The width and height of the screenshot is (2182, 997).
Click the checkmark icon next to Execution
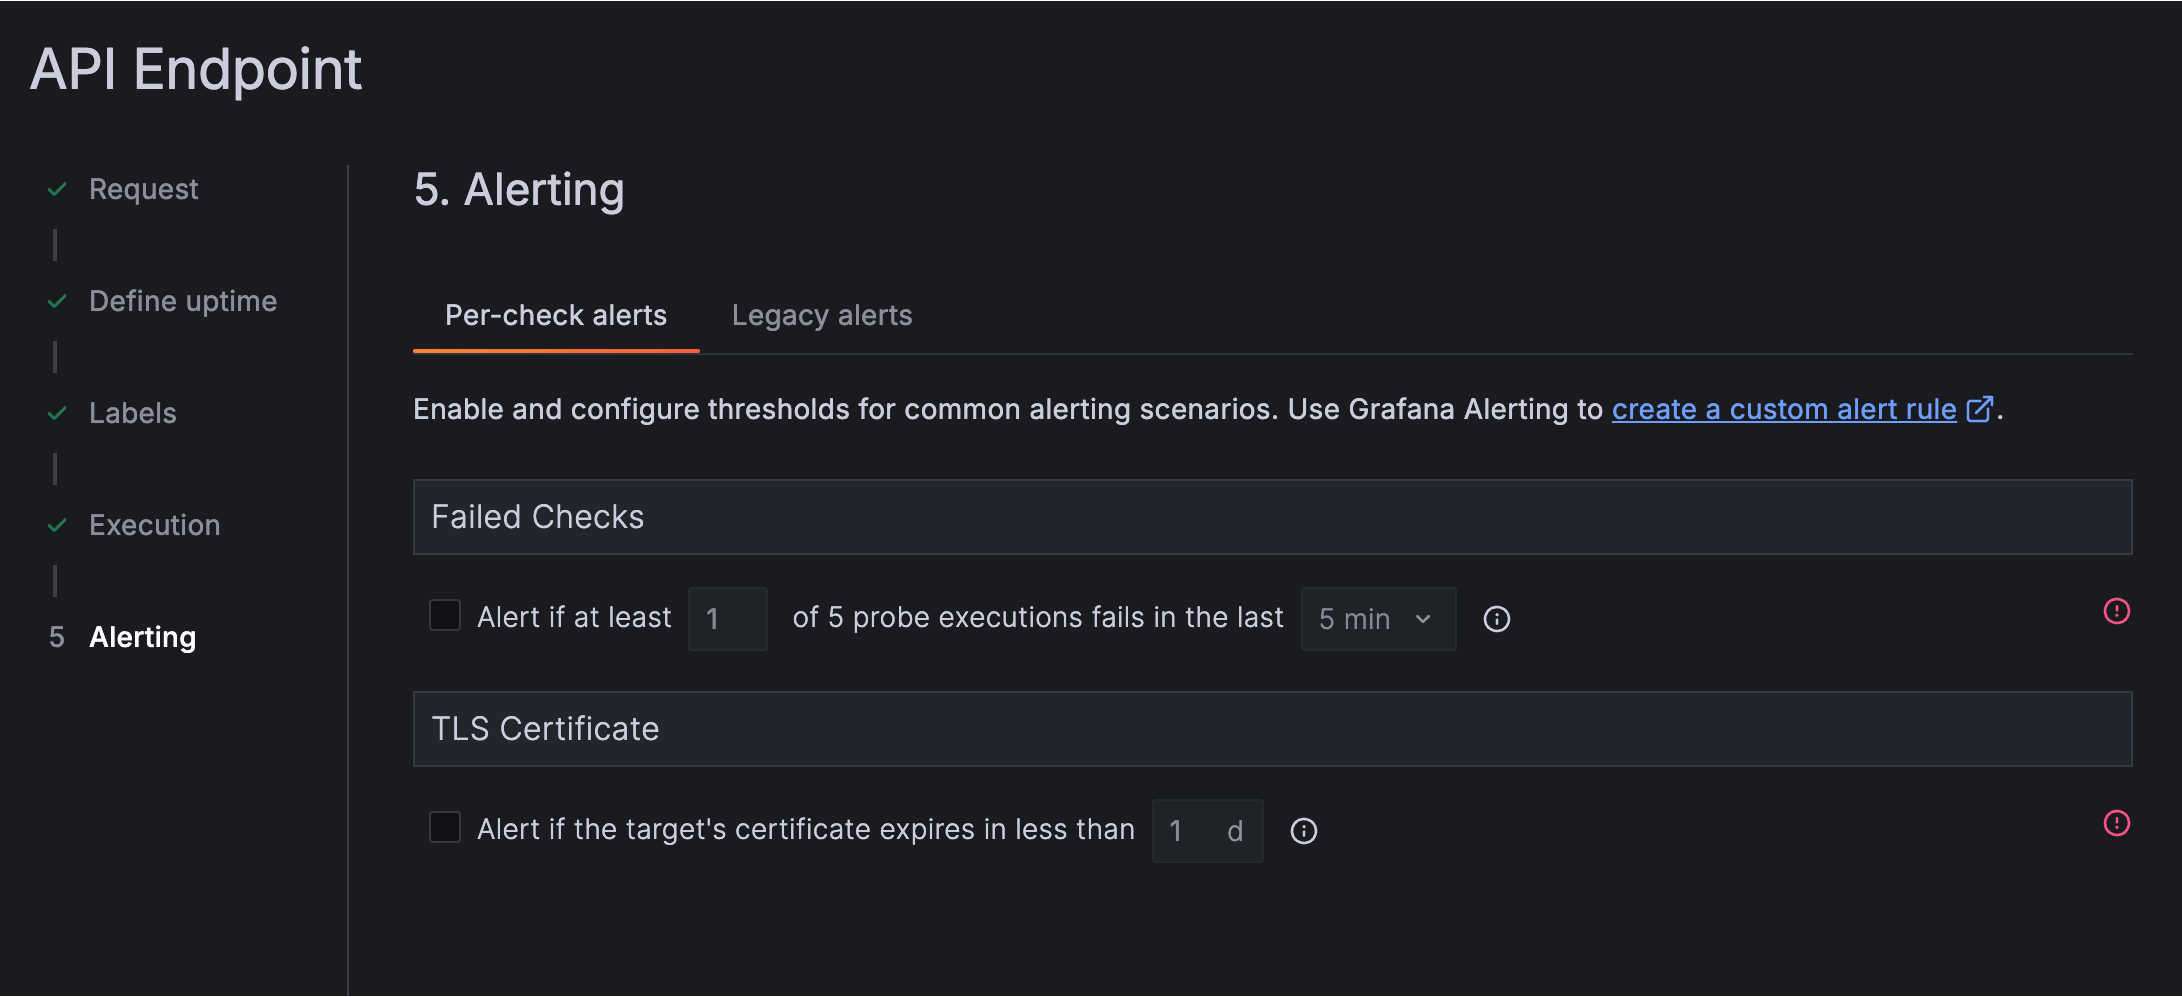(x=57, y=525)
